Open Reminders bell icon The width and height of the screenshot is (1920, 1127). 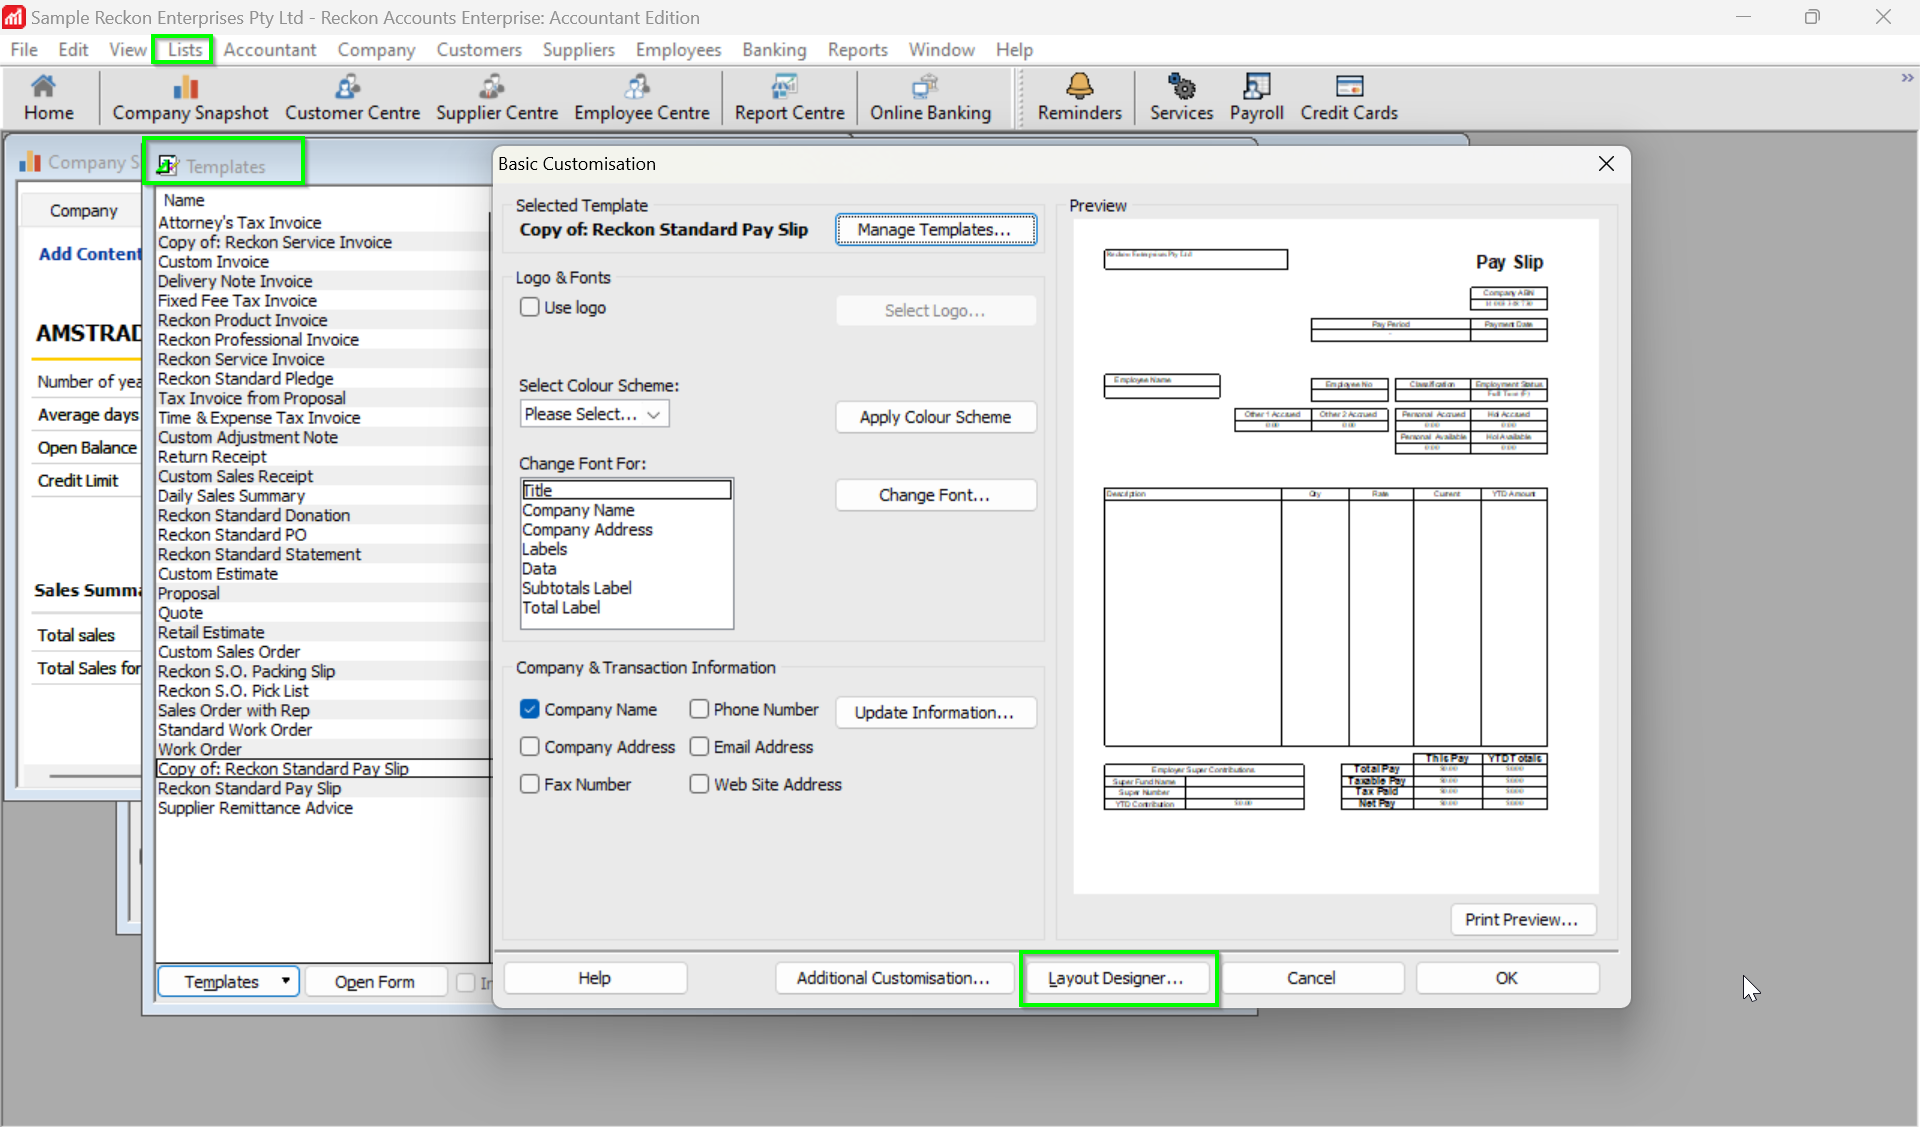[x=1079, y=98]
